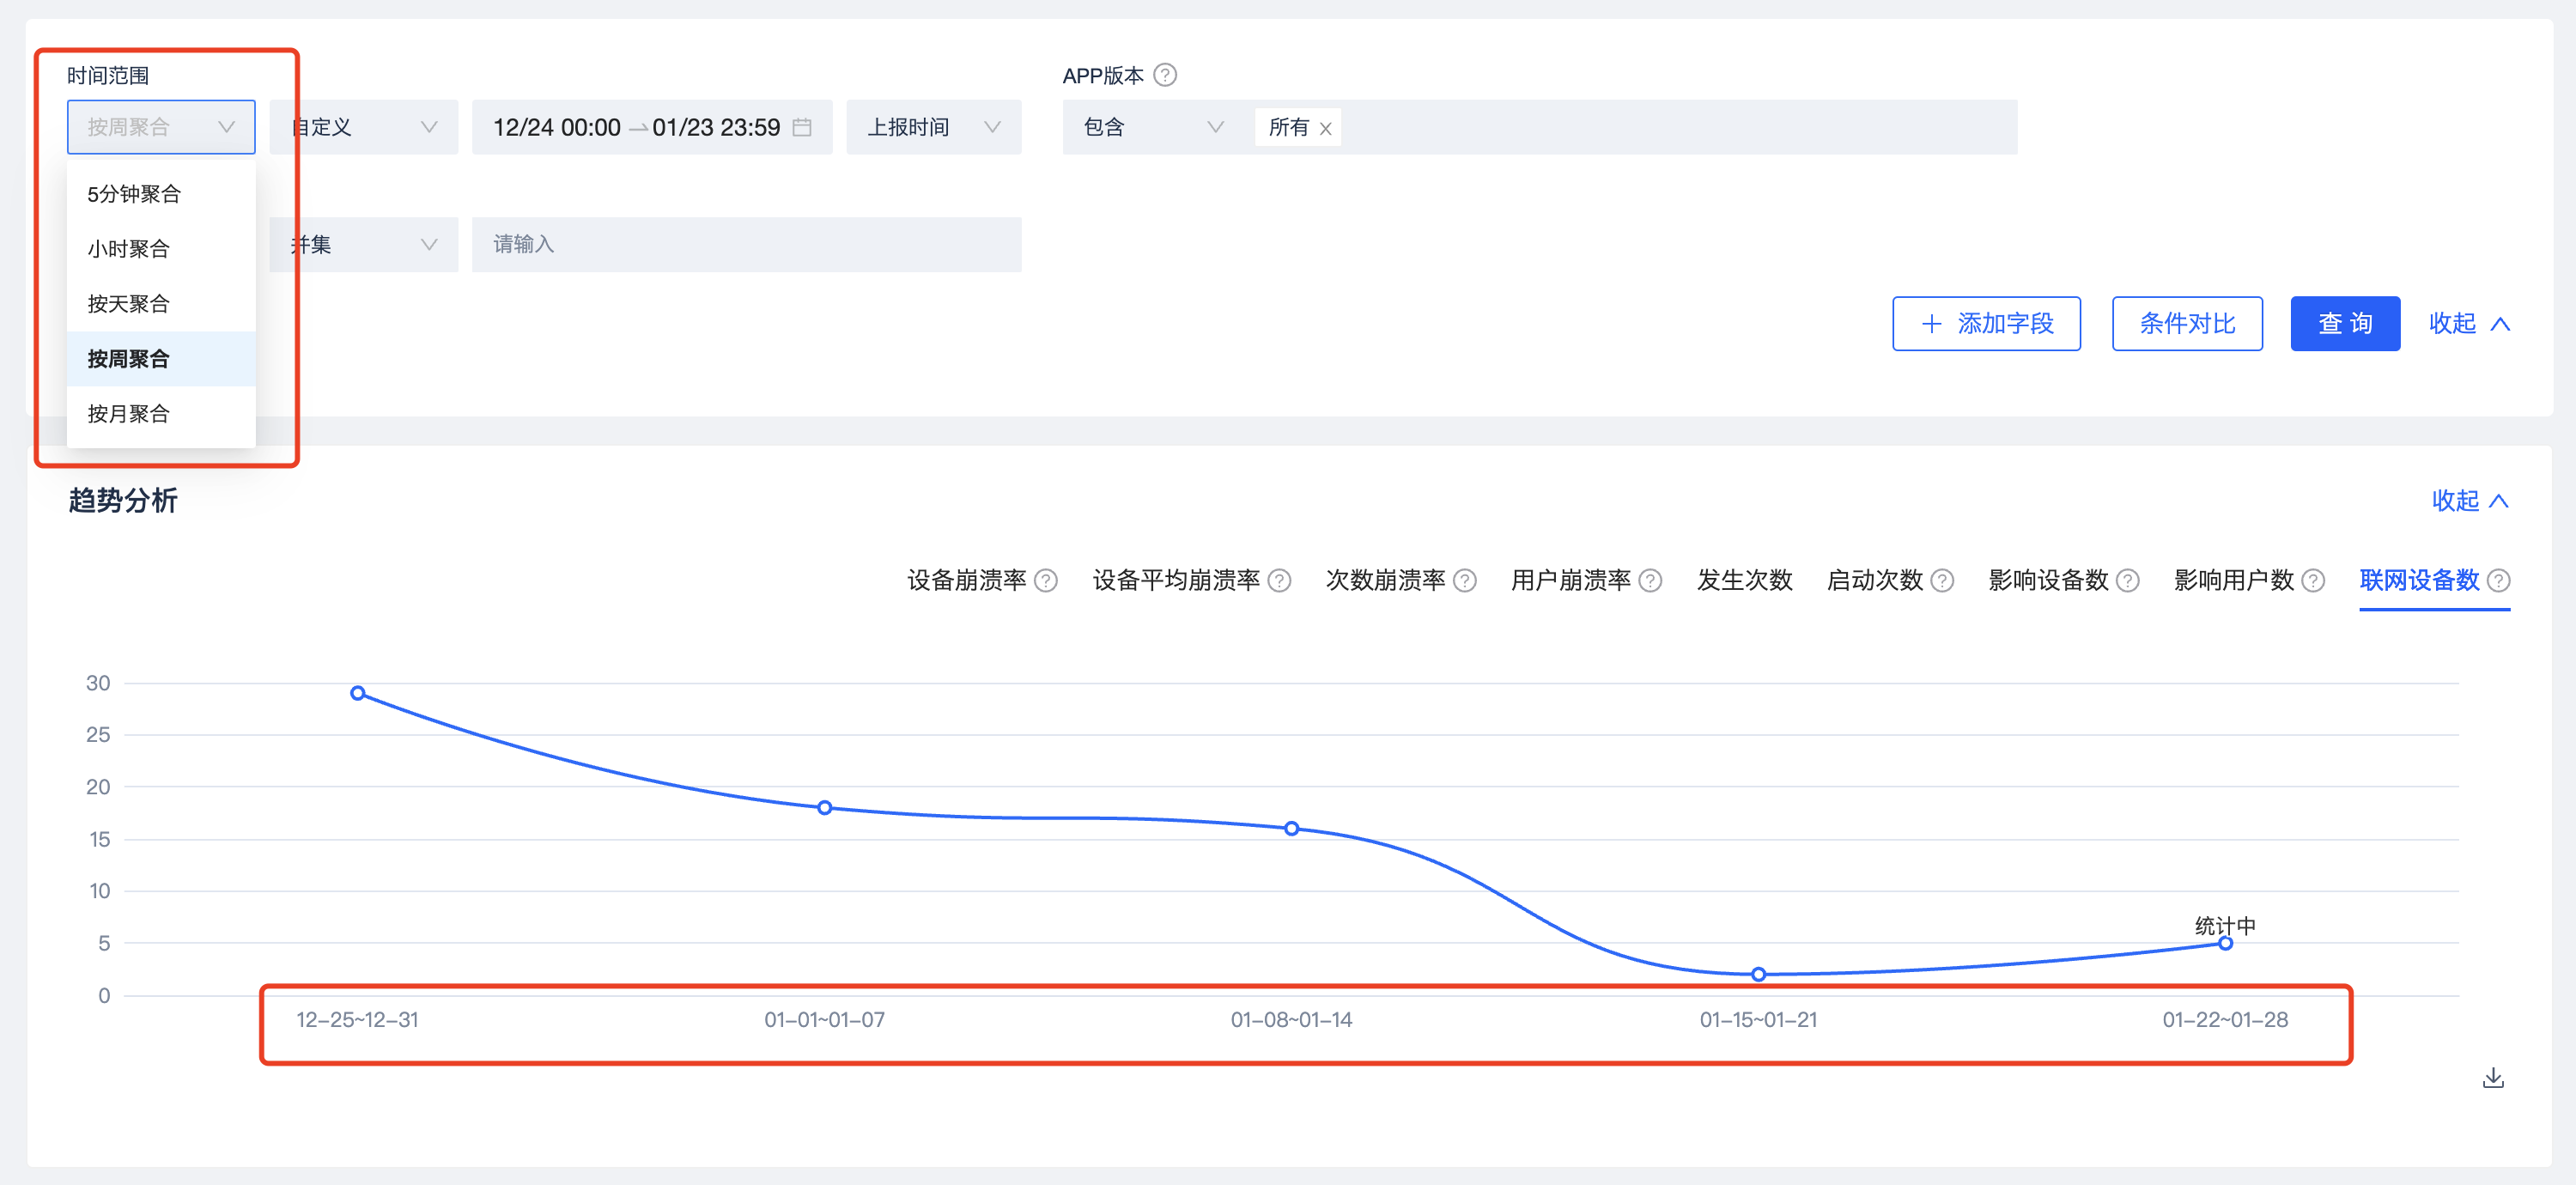Open help icon beside 用户崩溃率
This screenshot has height=1185, width=2576.
point(1651,580)
